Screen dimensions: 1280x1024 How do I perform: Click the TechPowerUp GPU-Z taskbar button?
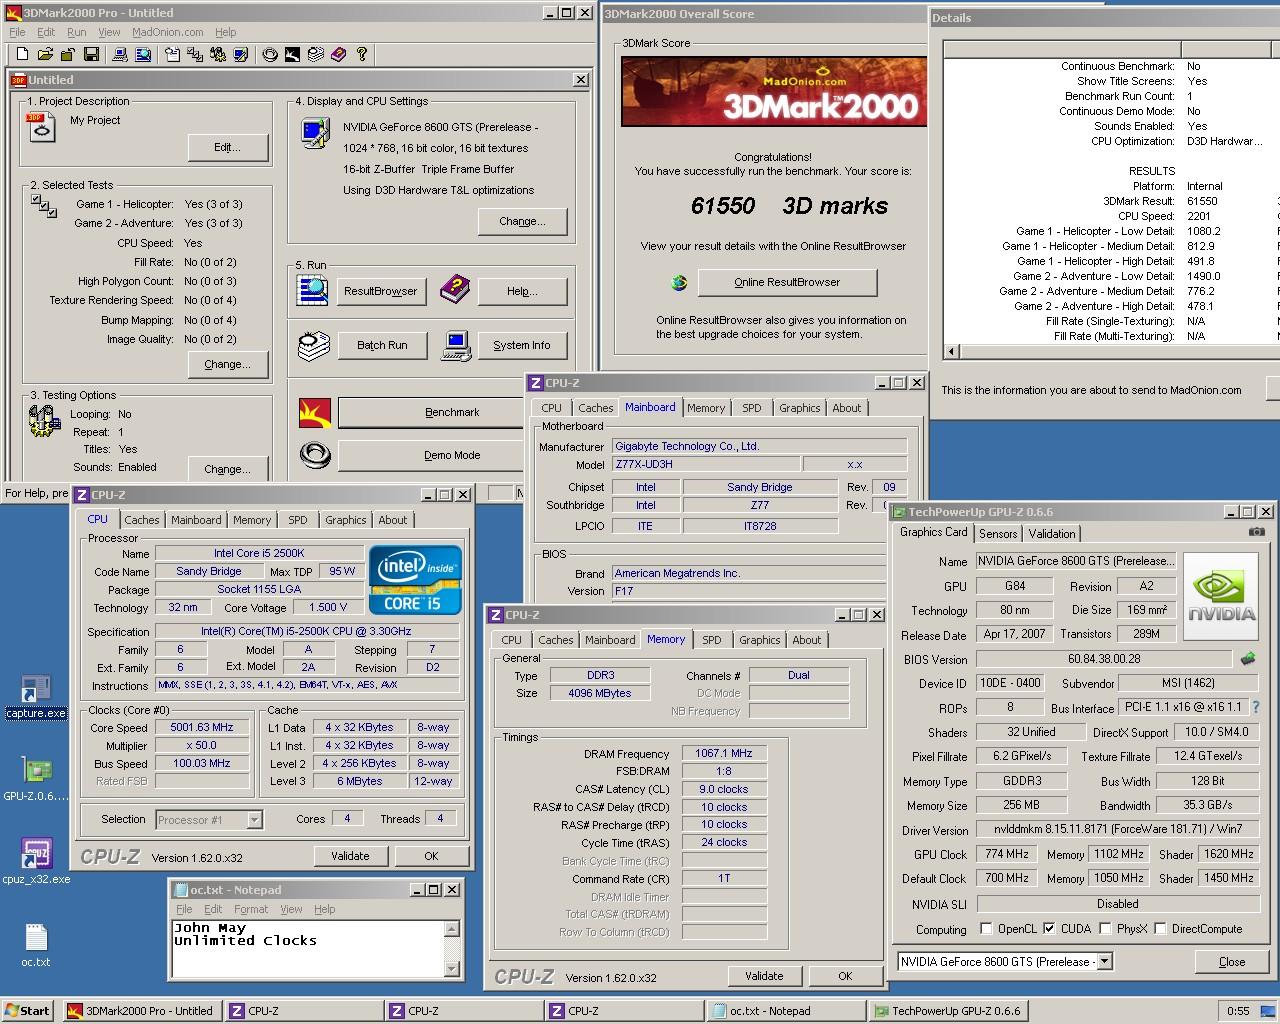946,1011
